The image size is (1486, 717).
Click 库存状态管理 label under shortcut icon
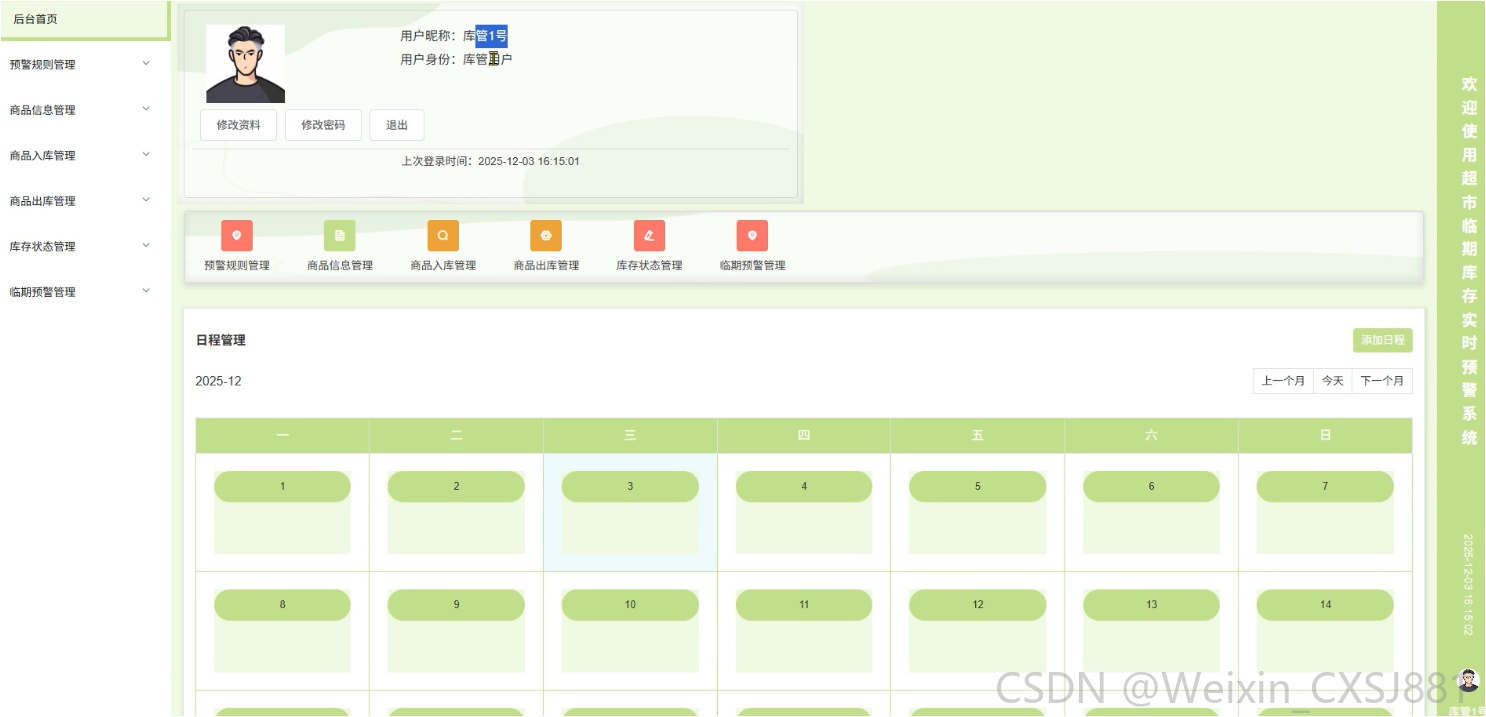(x=650, y=266)
